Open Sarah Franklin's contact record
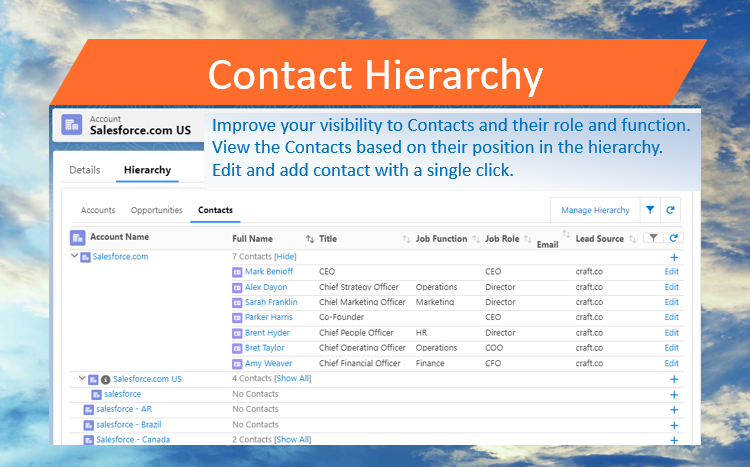Viewport: 750px width, 467px height. point(271,302)
